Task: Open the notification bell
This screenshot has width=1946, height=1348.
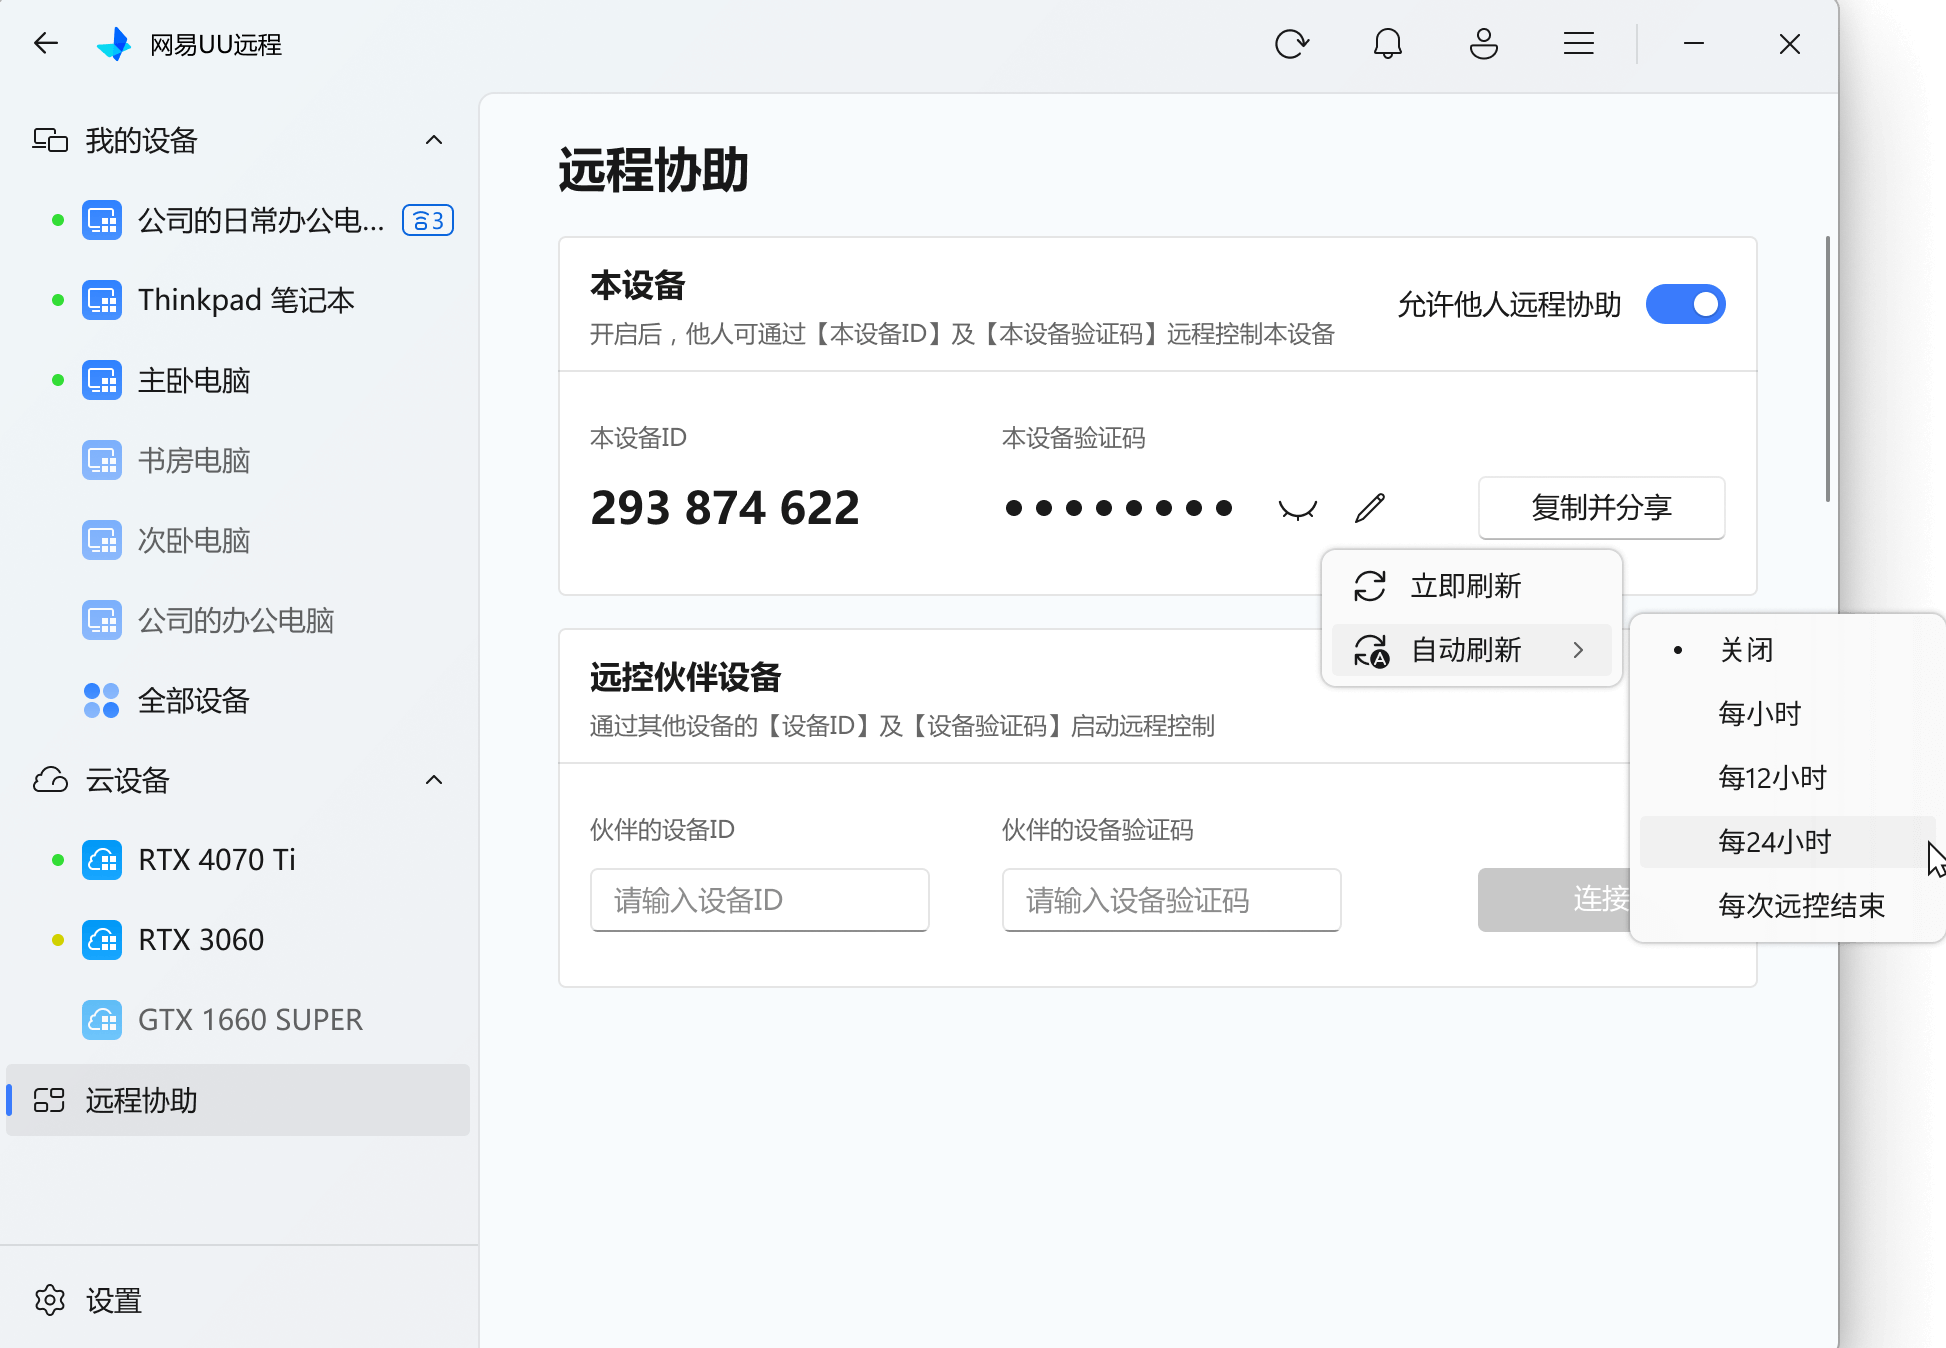Action: coord(1387,44)
